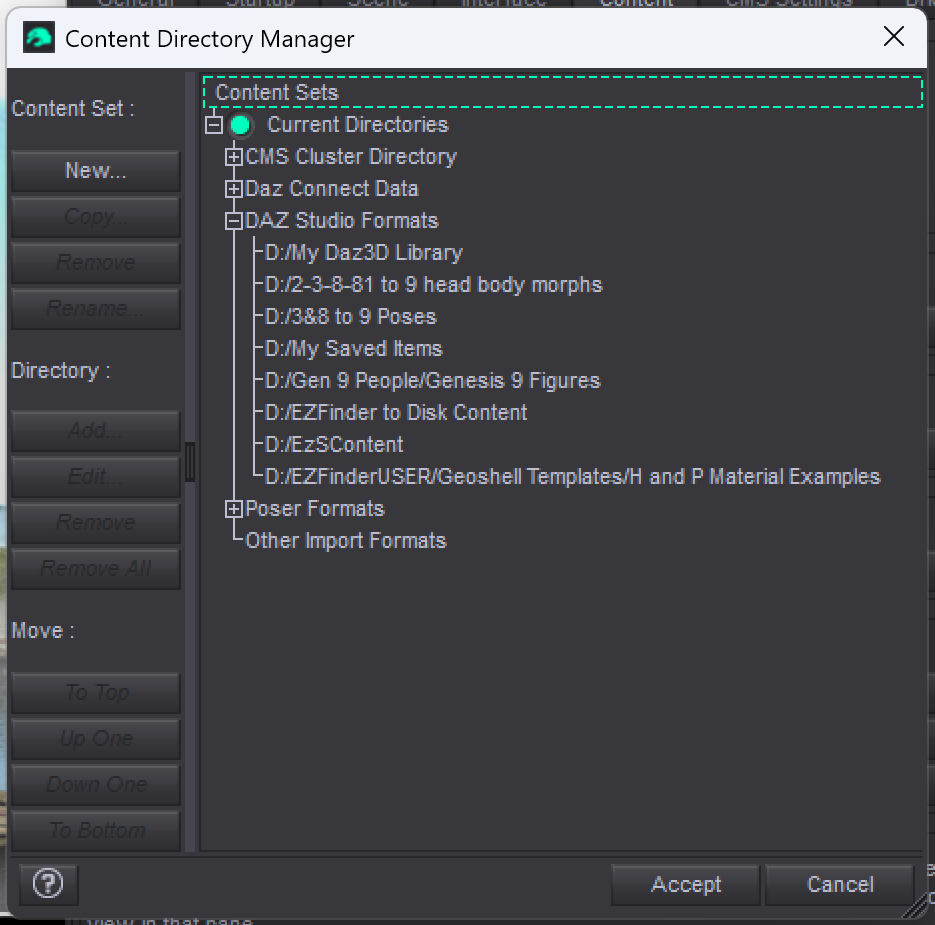Click the dialog resize grip at corner
The image size is (935, 925).
[915, 907]
